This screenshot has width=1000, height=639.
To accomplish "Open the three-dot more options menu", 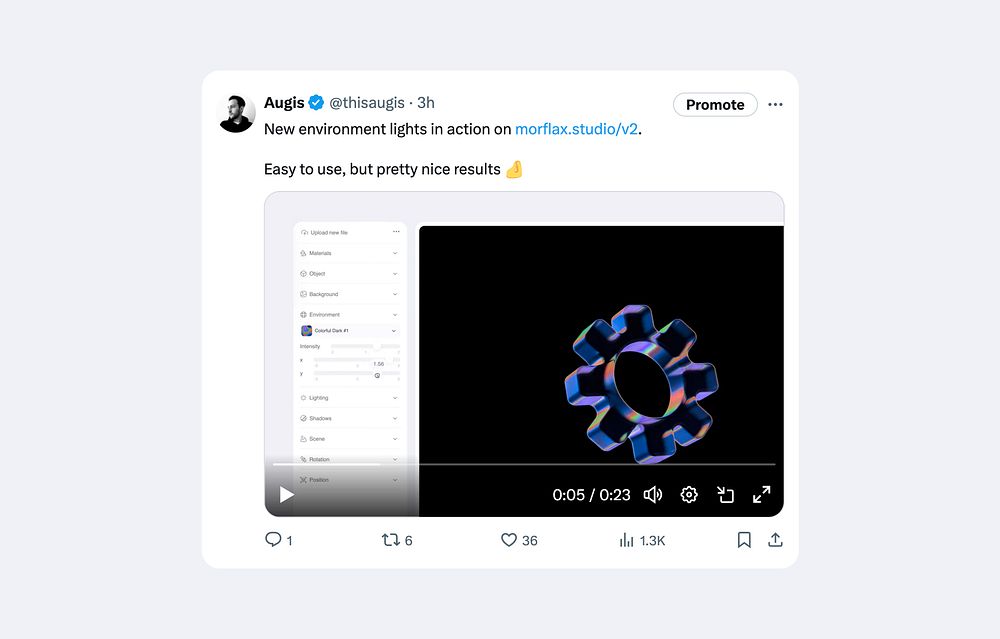I will click(x=775, y=105).
